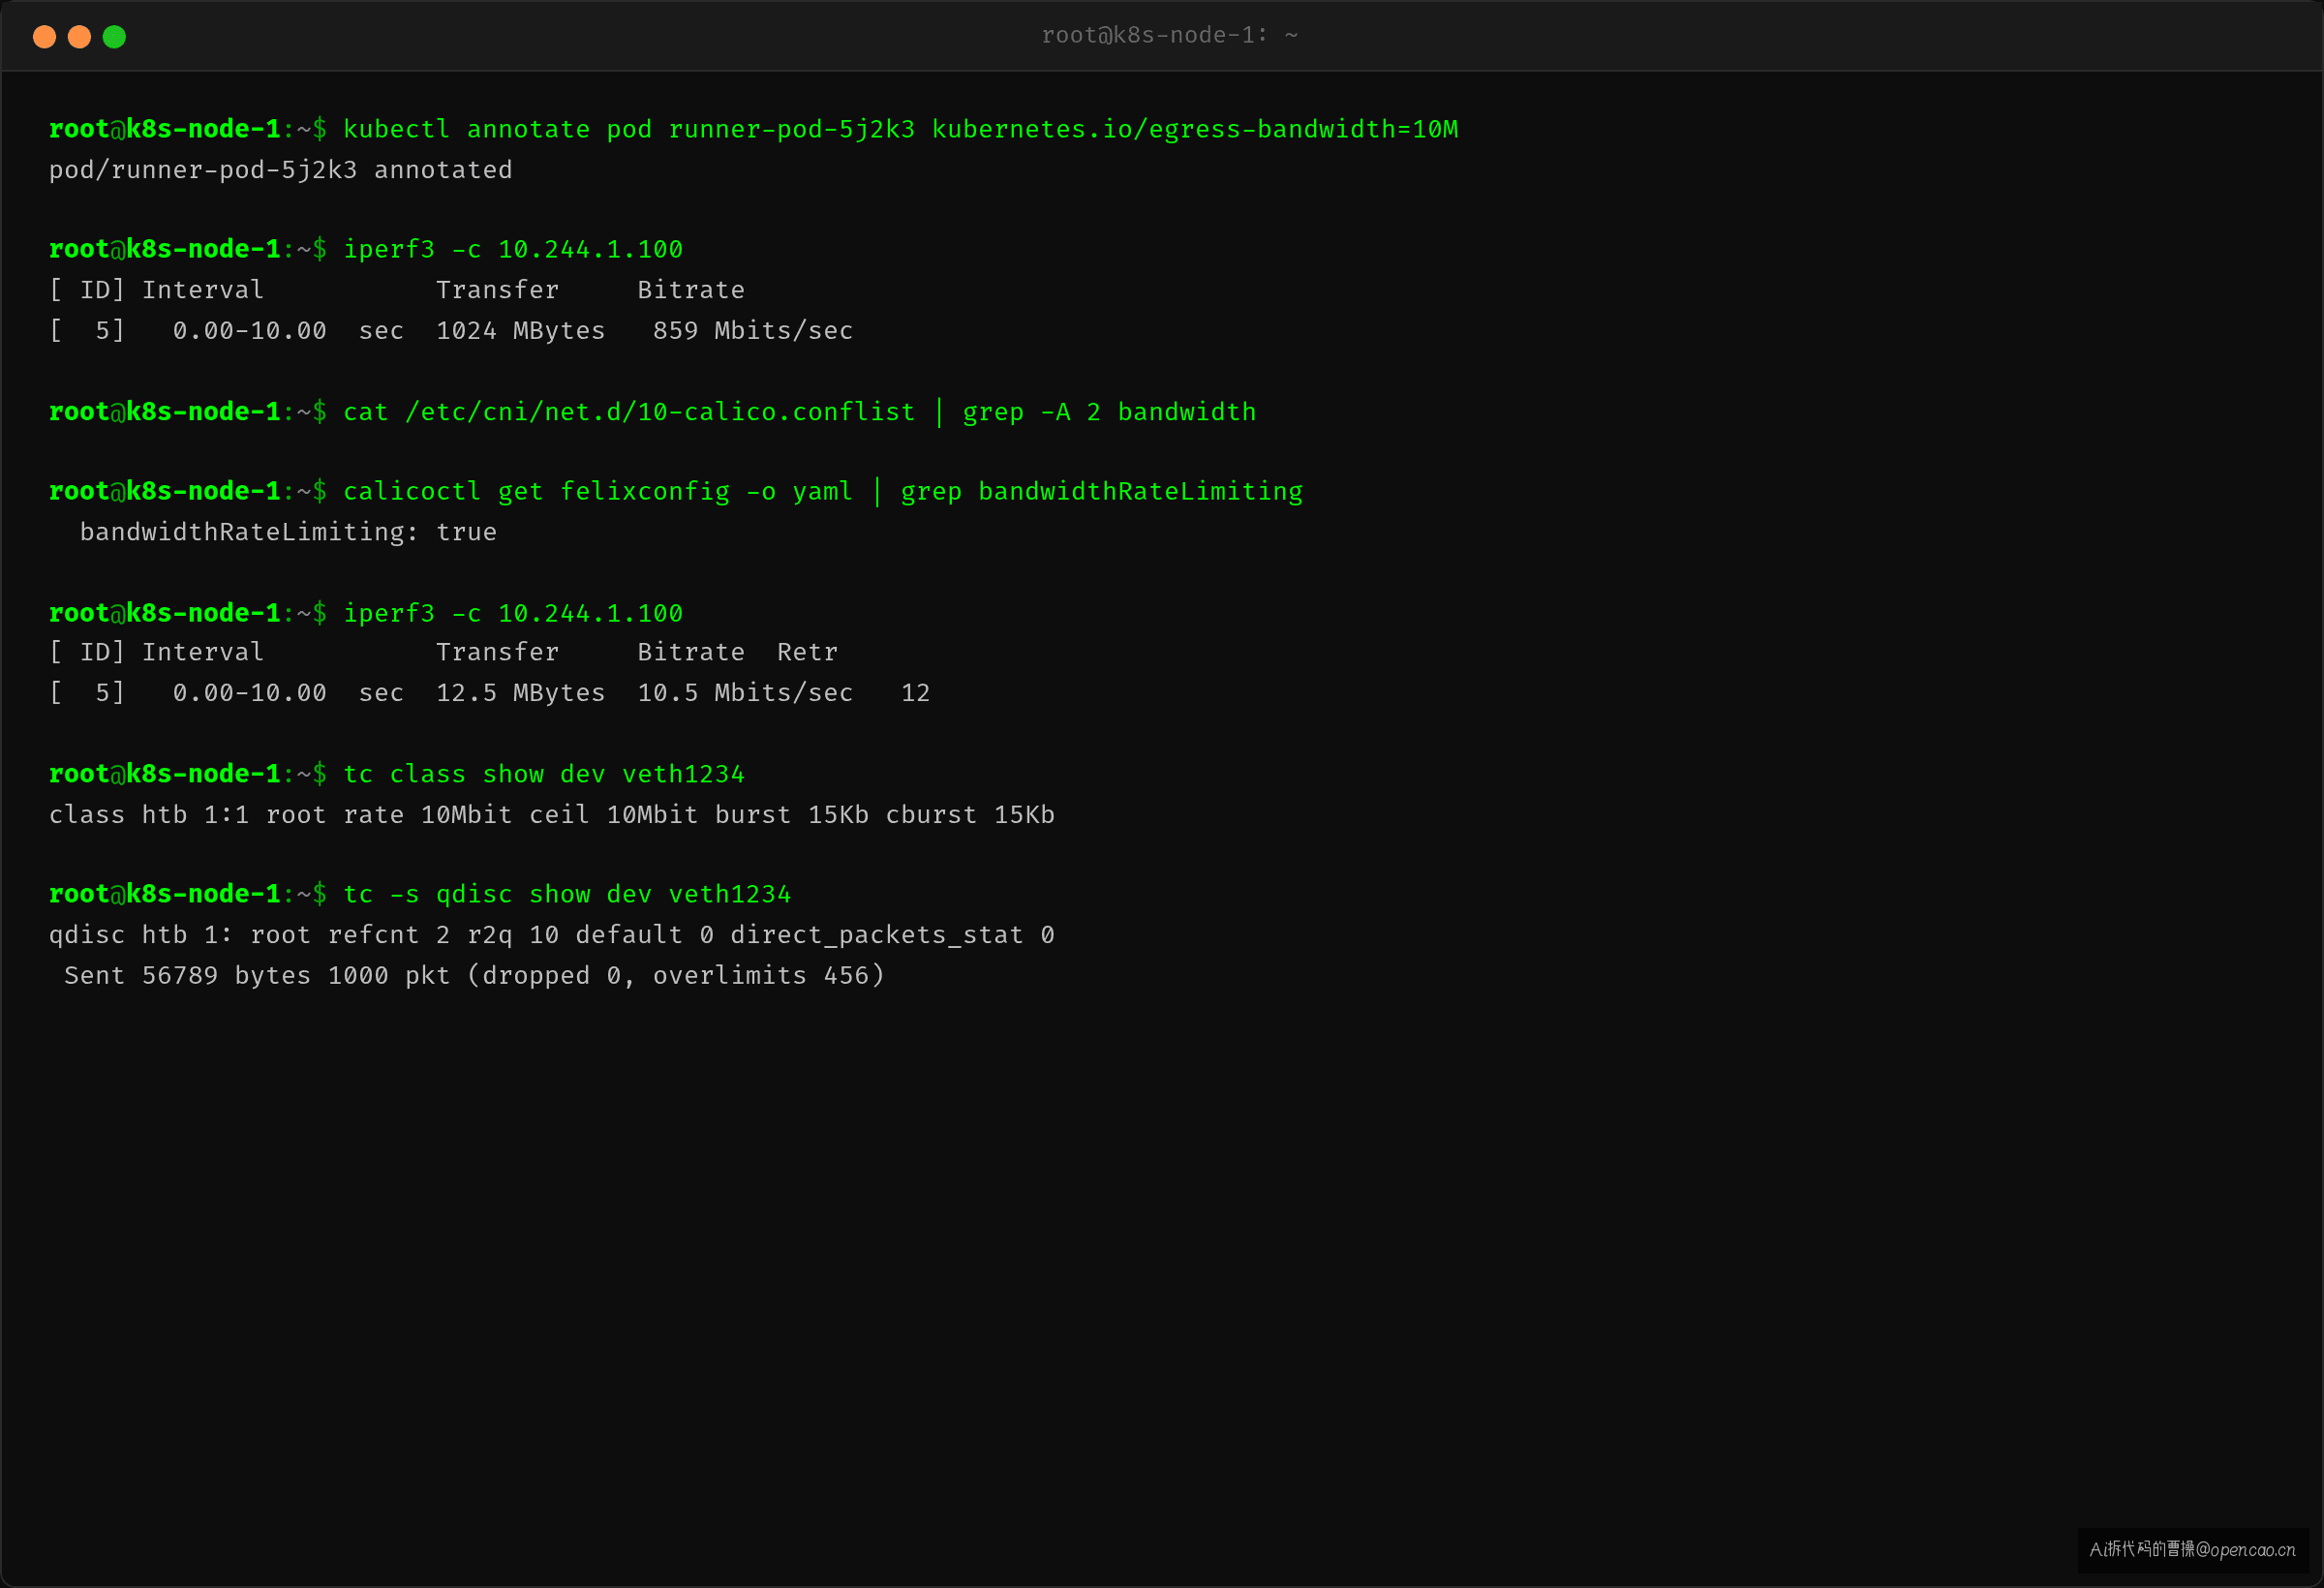The width and height of the screenshot is (2324, 1588).
Task: Select the 'pod/runner-pod-5j2k3 annotated' output line
Action: [x=280, y=170]
